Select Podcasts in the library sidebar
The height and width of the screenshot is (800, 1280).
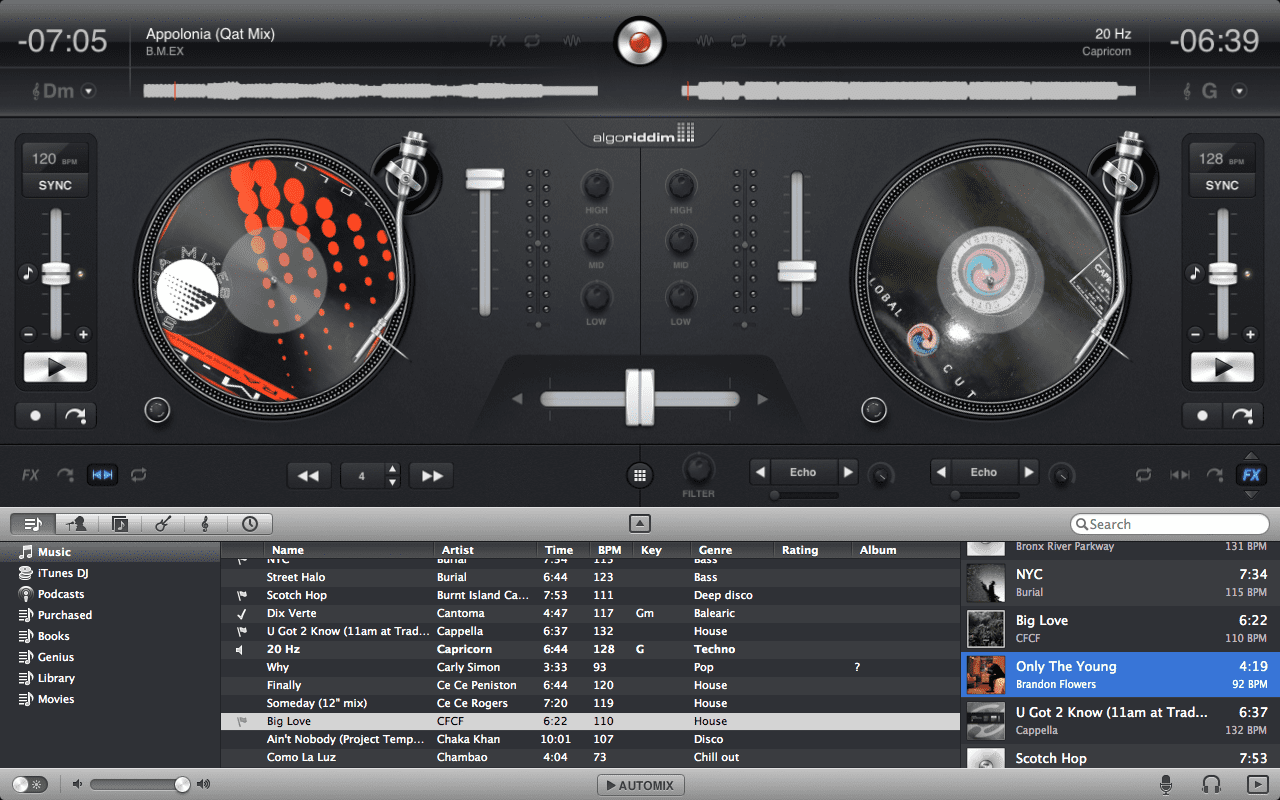pyautogui.click(x=60, y=594)
